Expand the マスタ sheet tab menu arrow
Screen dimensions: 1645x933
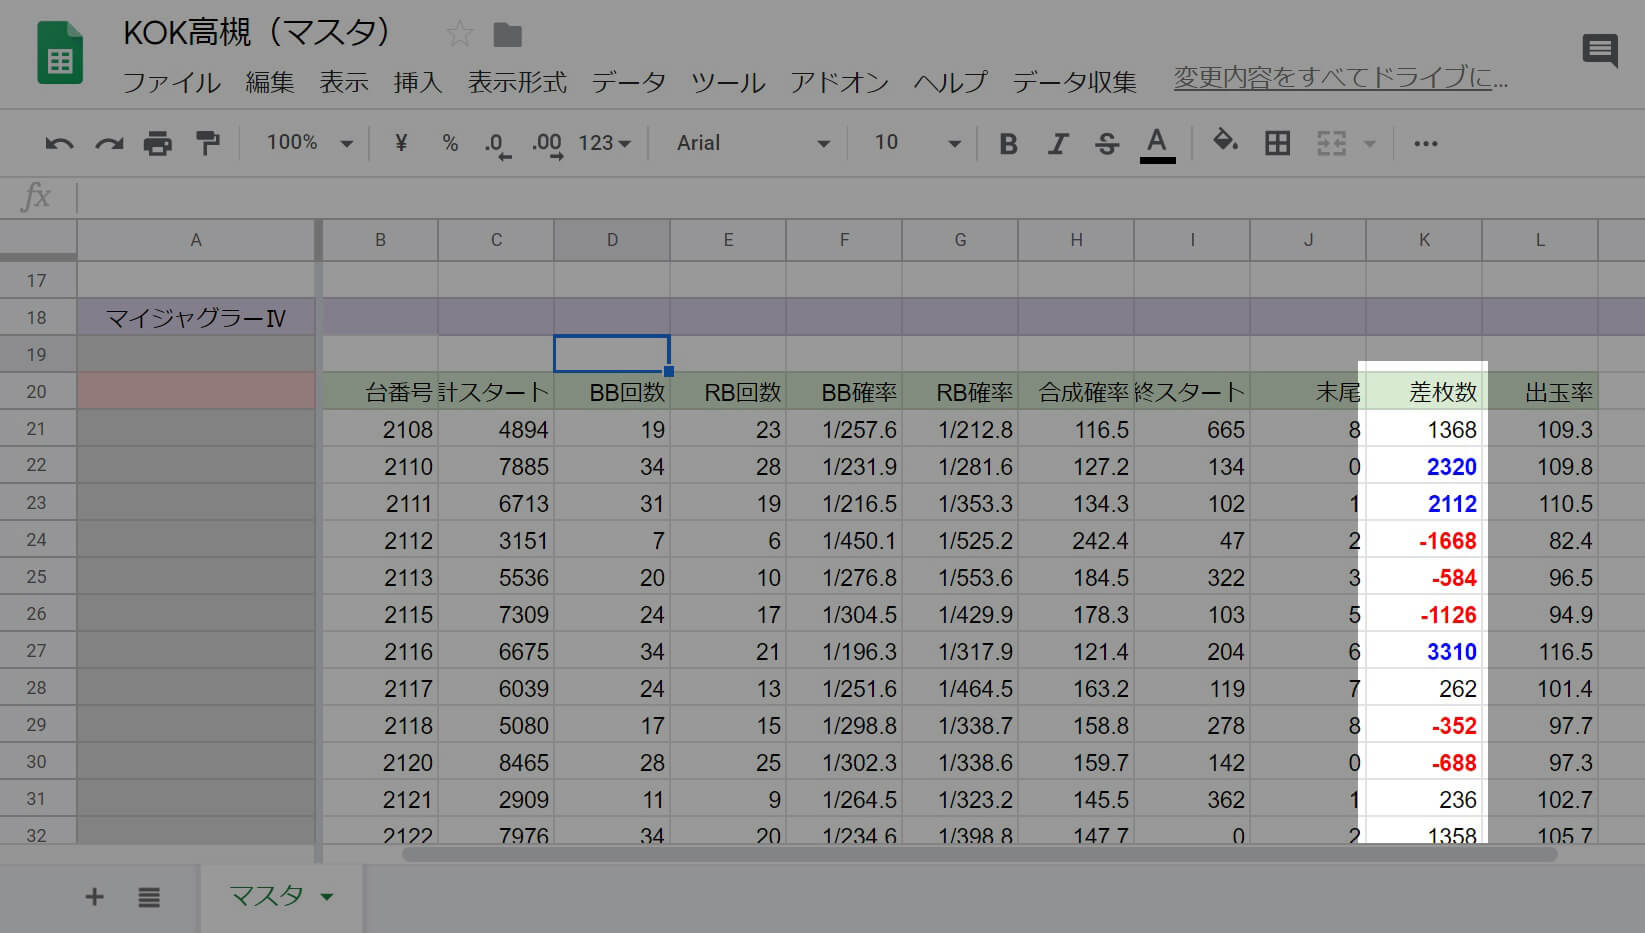[327, 897]
